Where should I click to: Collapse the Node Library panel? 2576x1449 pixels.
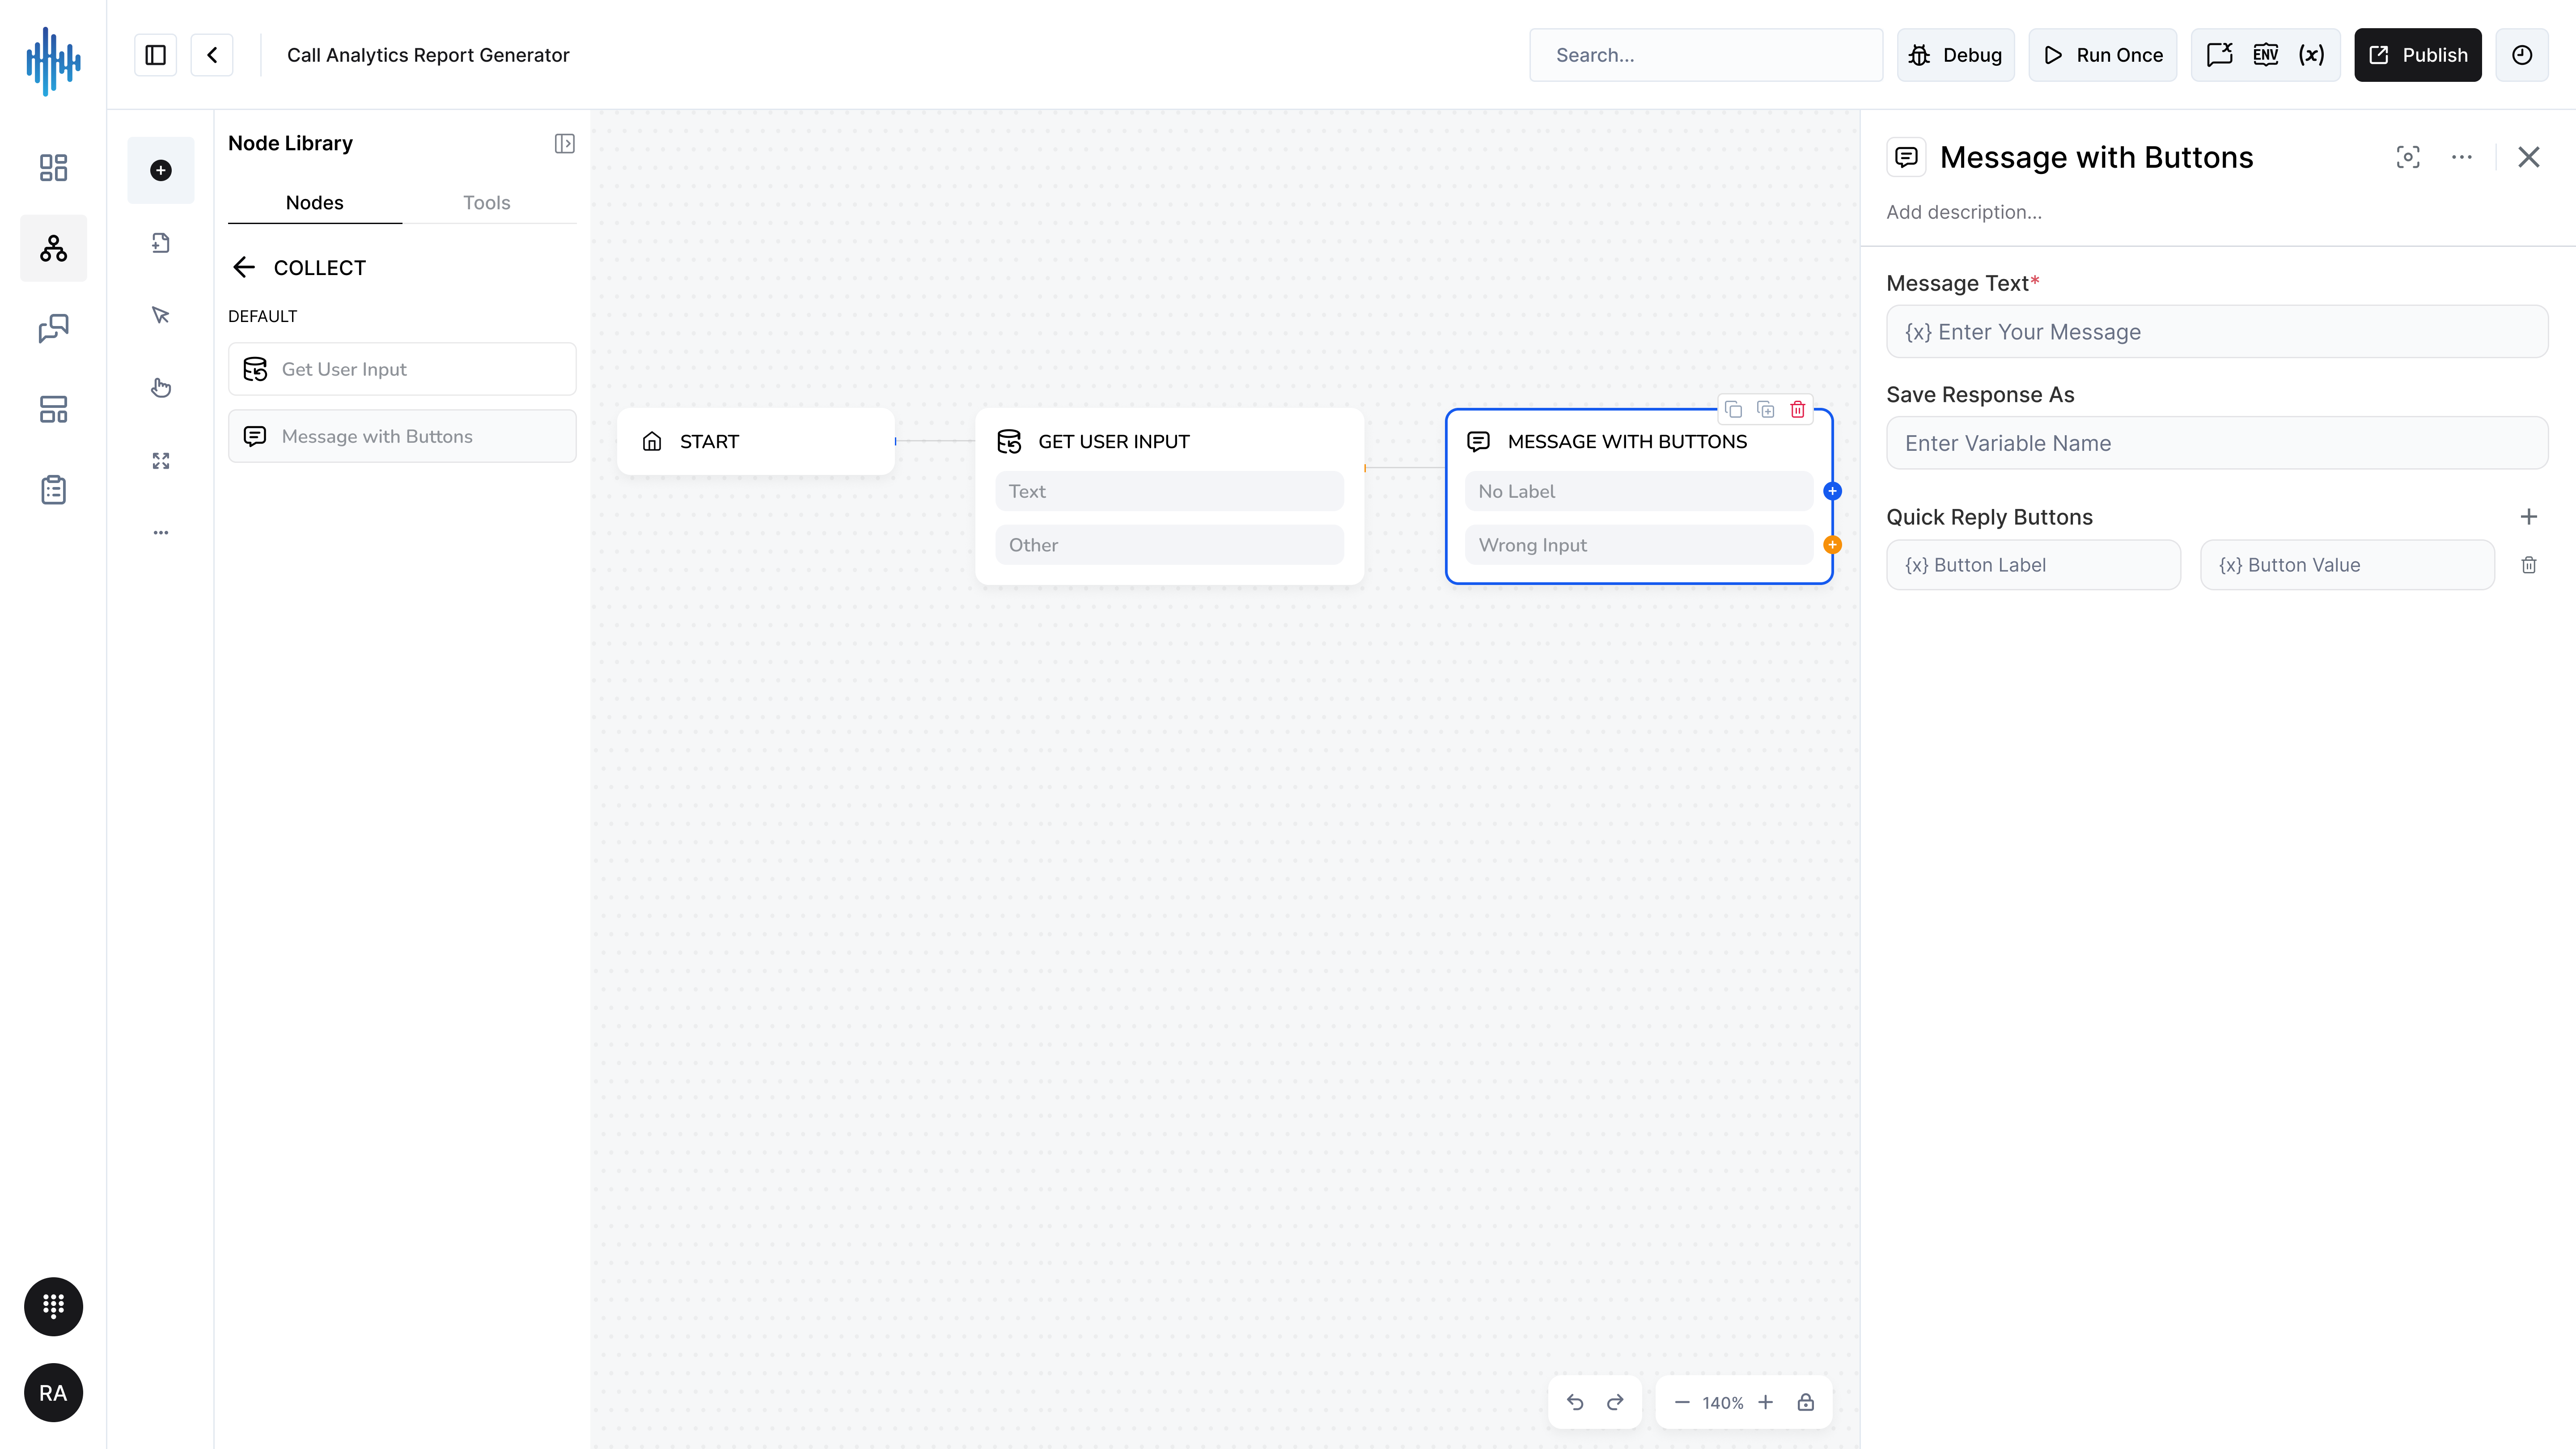(x=564, y=144)
